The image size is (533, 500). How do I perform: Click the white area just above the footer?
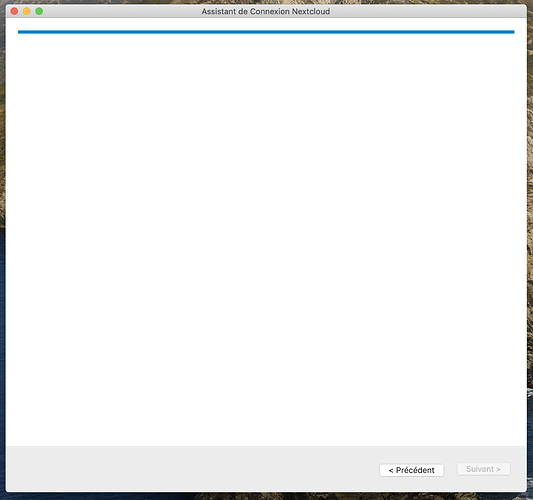pyautogui.click(x=266, y=438)
